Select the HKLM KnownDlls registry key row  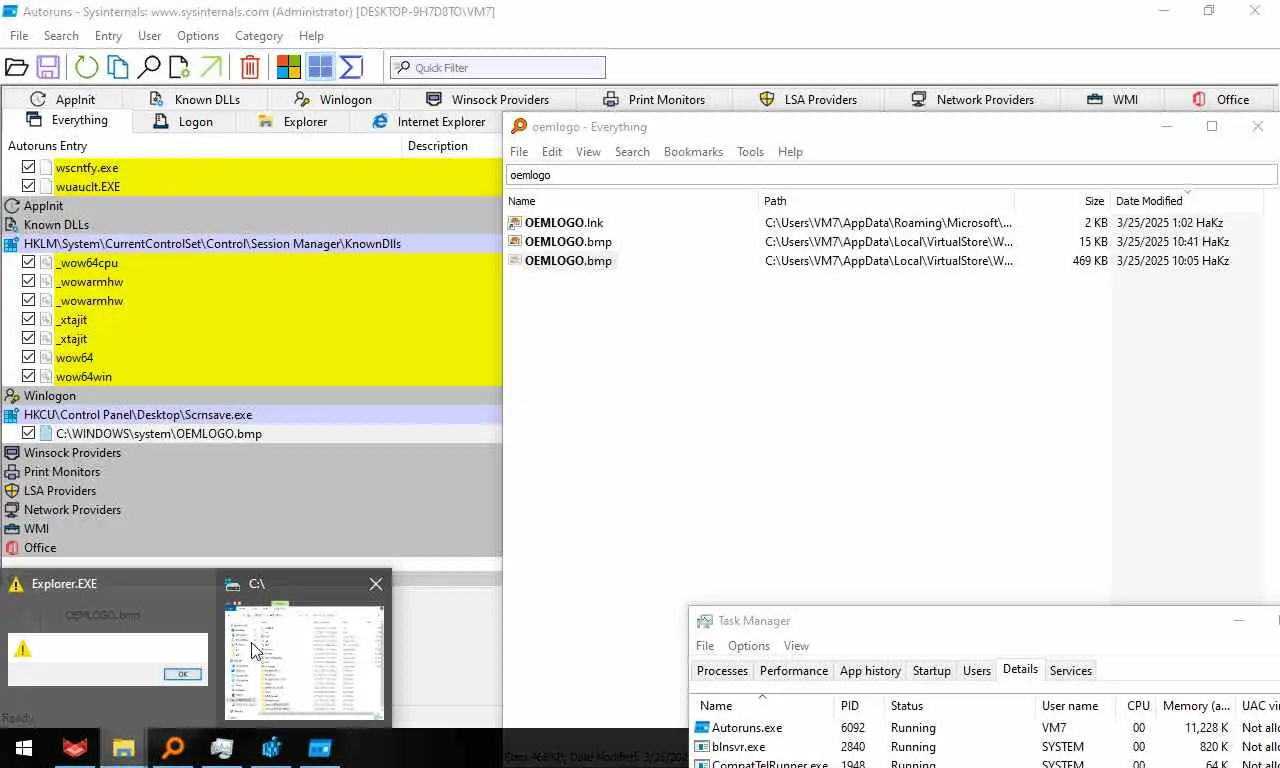[x=251, y=244]
